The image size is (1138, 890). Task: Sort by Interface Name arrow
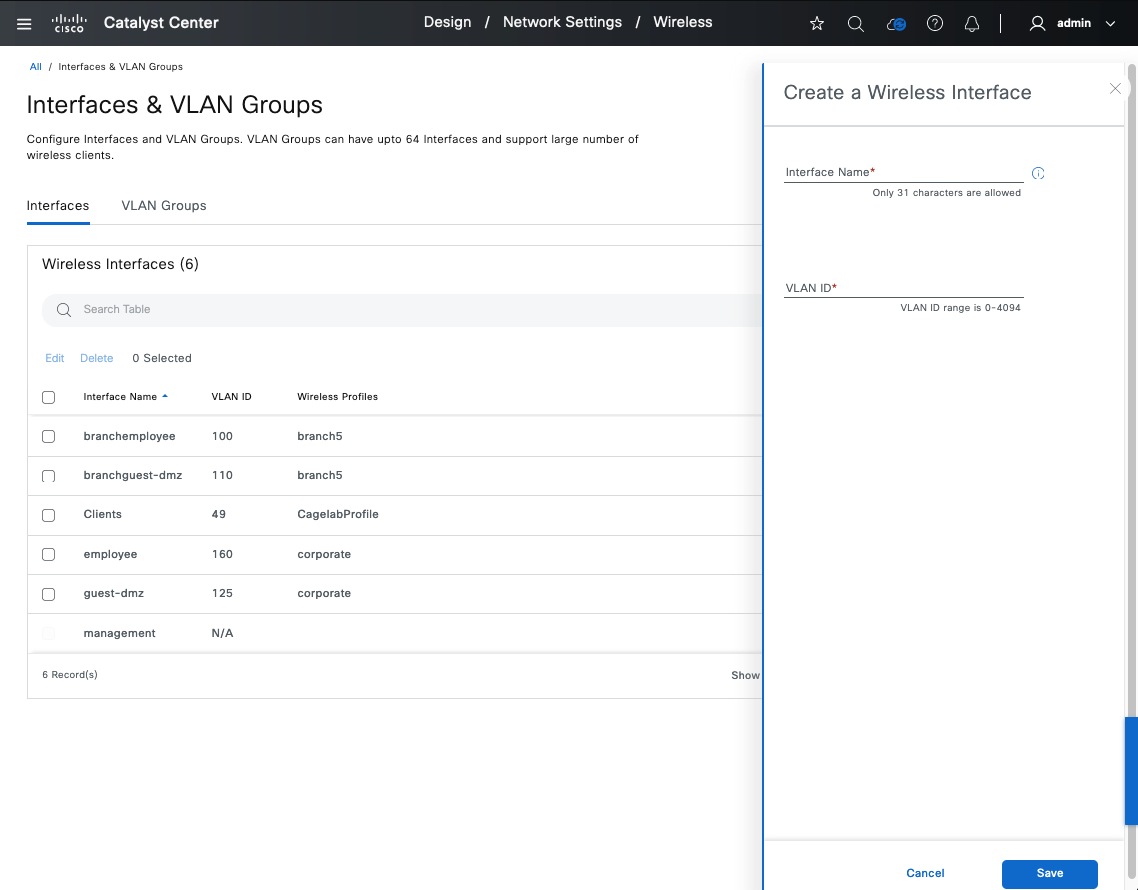point(165,396)
